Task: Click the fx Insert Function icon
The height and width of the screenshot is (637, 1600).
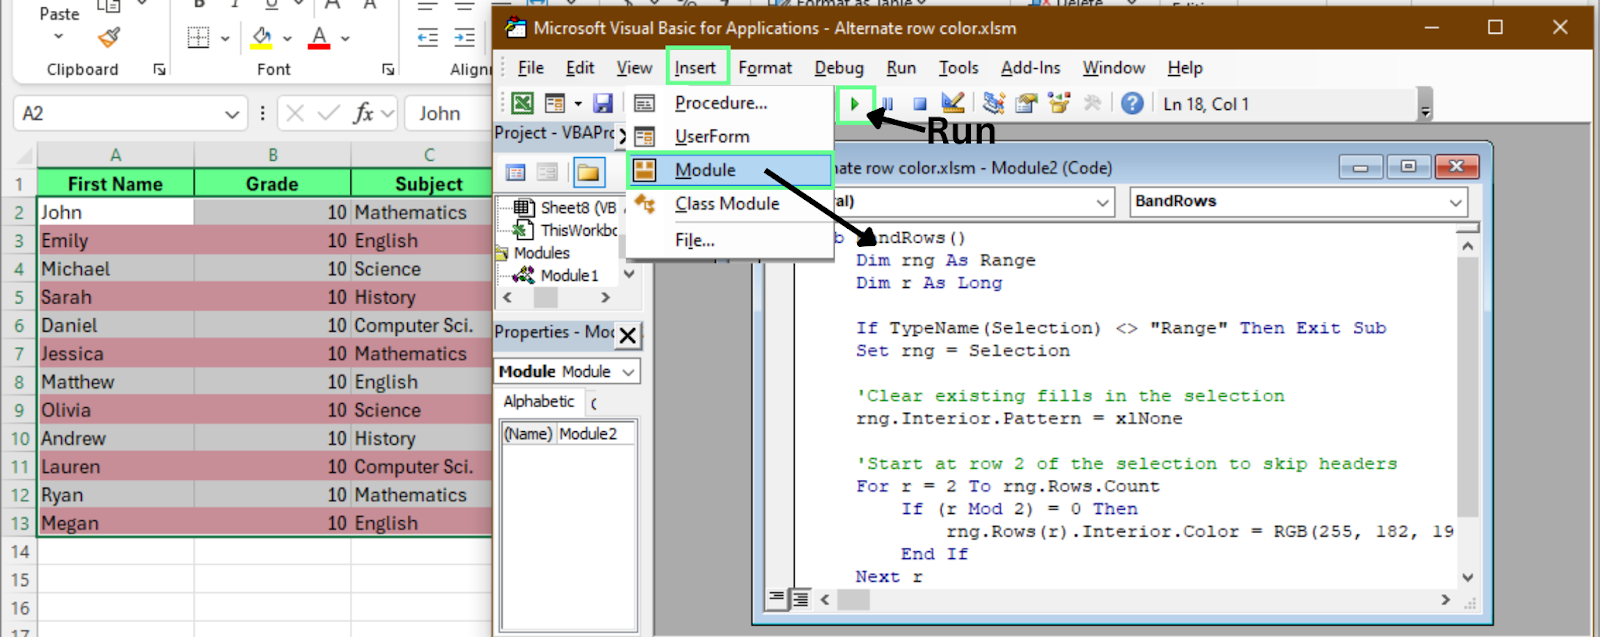Action: [363, 113]
